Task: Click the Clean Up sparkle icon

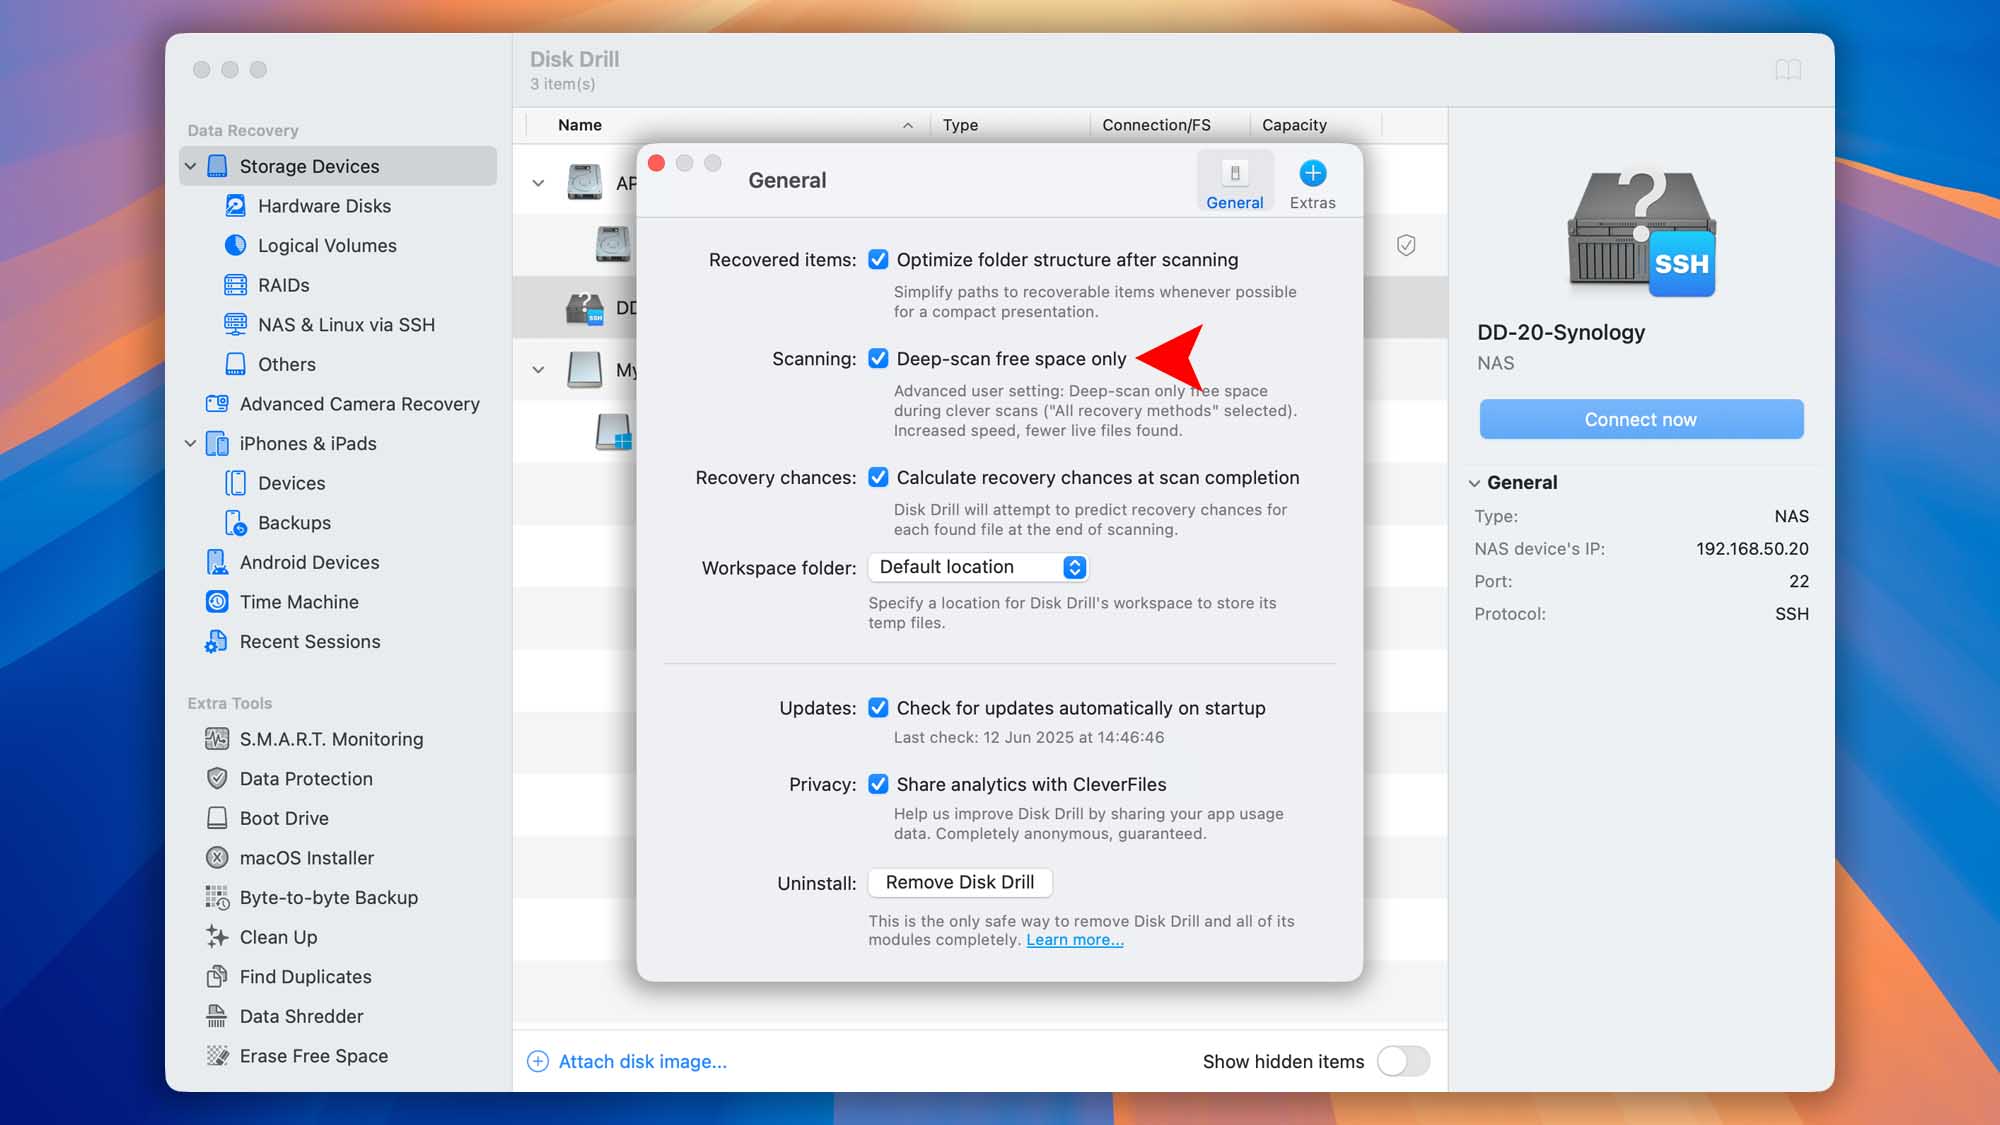Action: (x=217, y=937)
